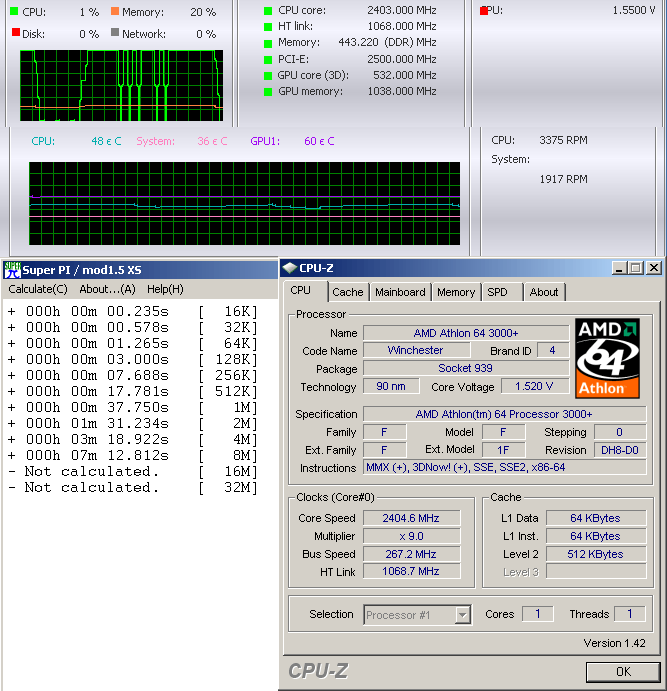Click the empty Level 3 cache field
Viewport: 667px width, 691px height.
point(596,572)
